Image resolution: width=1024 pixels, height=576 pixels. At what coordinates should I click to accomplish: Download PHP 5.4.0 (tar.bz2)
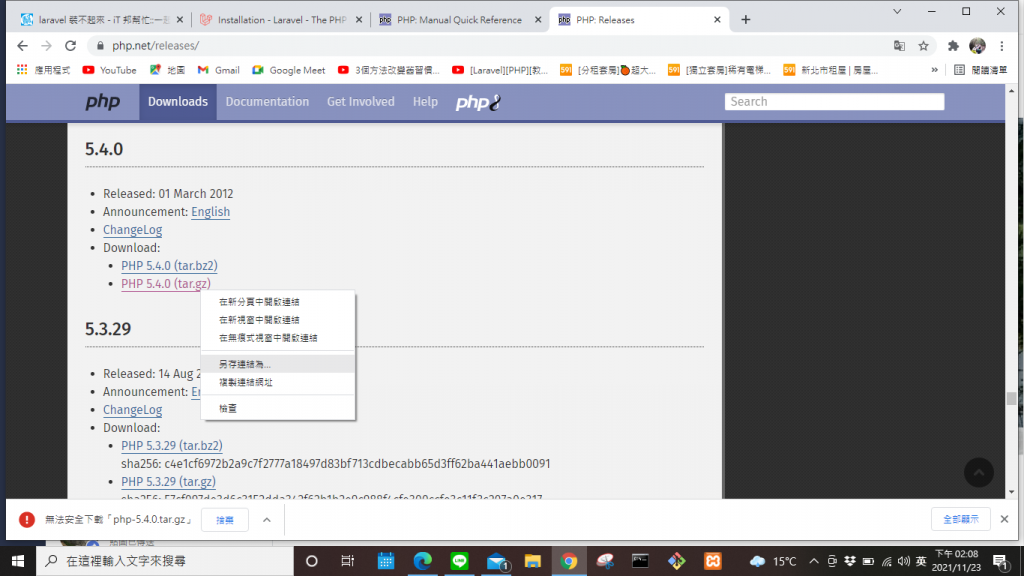(x=169, y=266)
